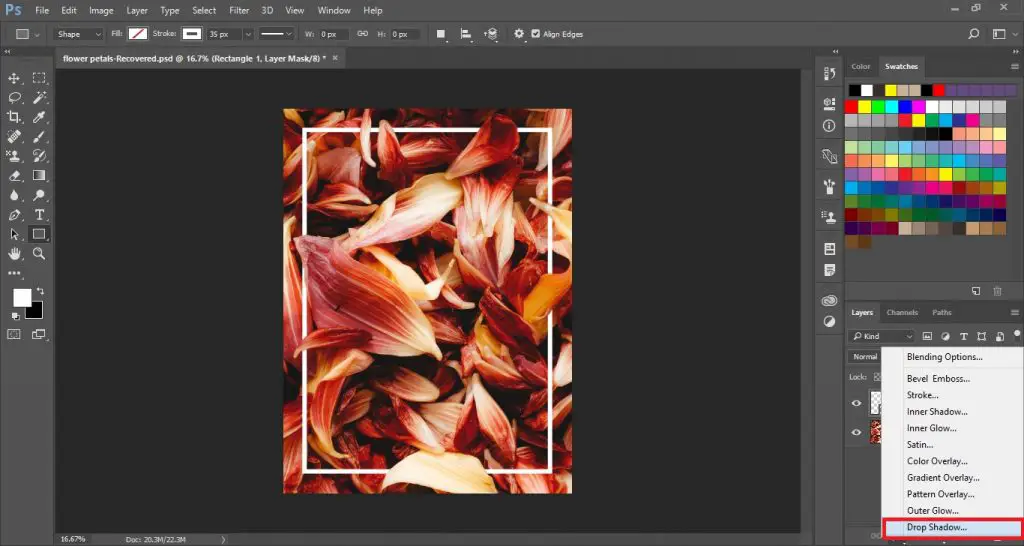Select the Horizontal Type tool
Image resolution: width=1024 pixels, height=546 pixels.
pyautogui.click(x=39, y=215)
